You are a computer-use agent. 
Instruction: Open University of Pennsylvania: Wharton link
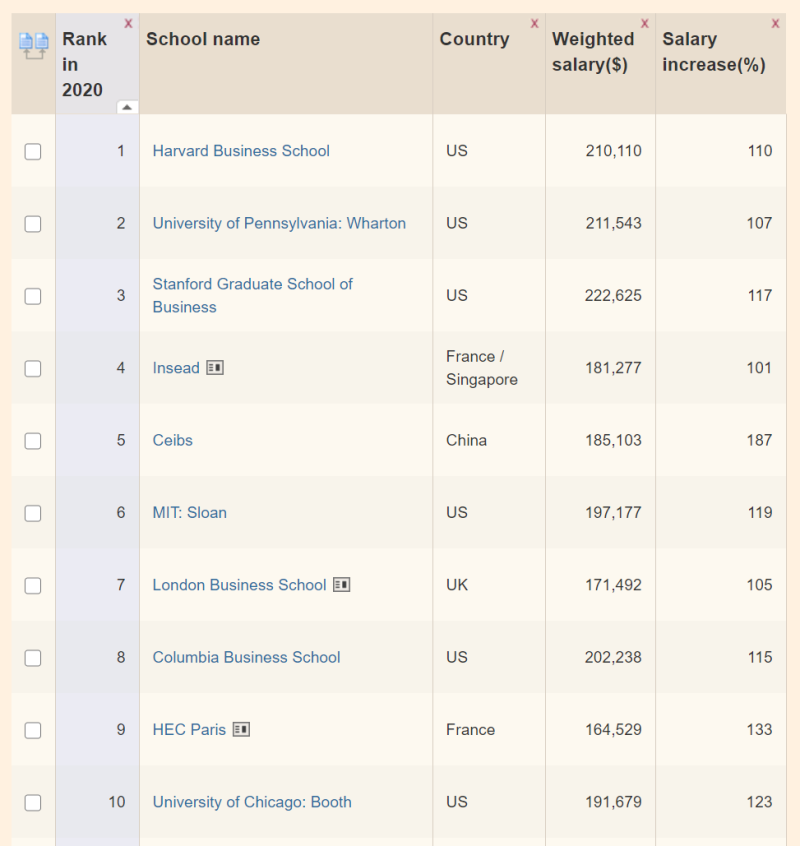coord(279,223)
